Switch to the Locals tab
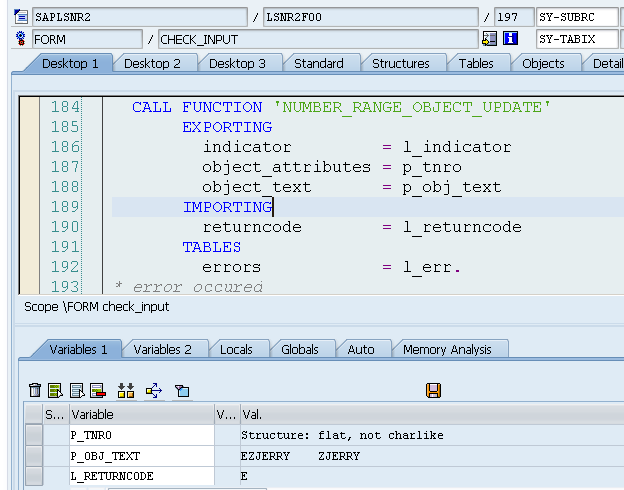This screenshot has height=490, width=624. coord(236,349)
